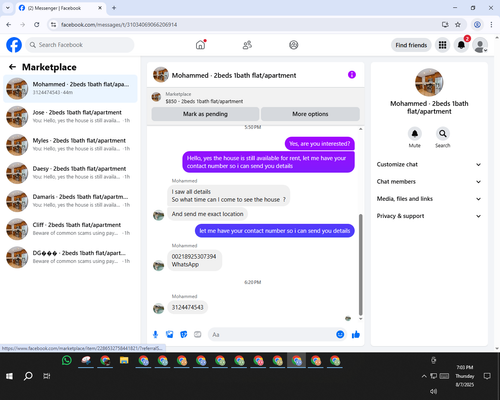Attach a photo file icon
Screen dimensions: 500x400
tap(170, 334)
